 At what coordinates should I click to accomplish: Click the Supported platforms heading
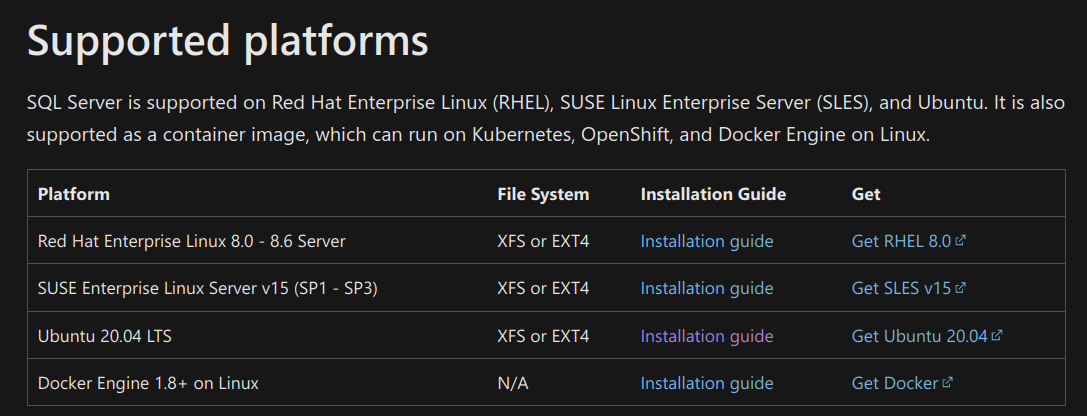click(227, 40)
